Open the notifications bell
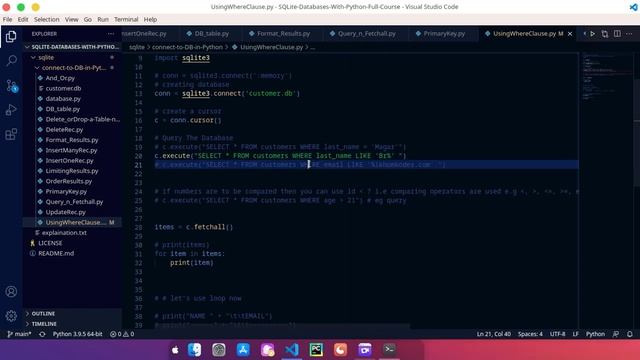The image size is (640, 360). point(630,334)
